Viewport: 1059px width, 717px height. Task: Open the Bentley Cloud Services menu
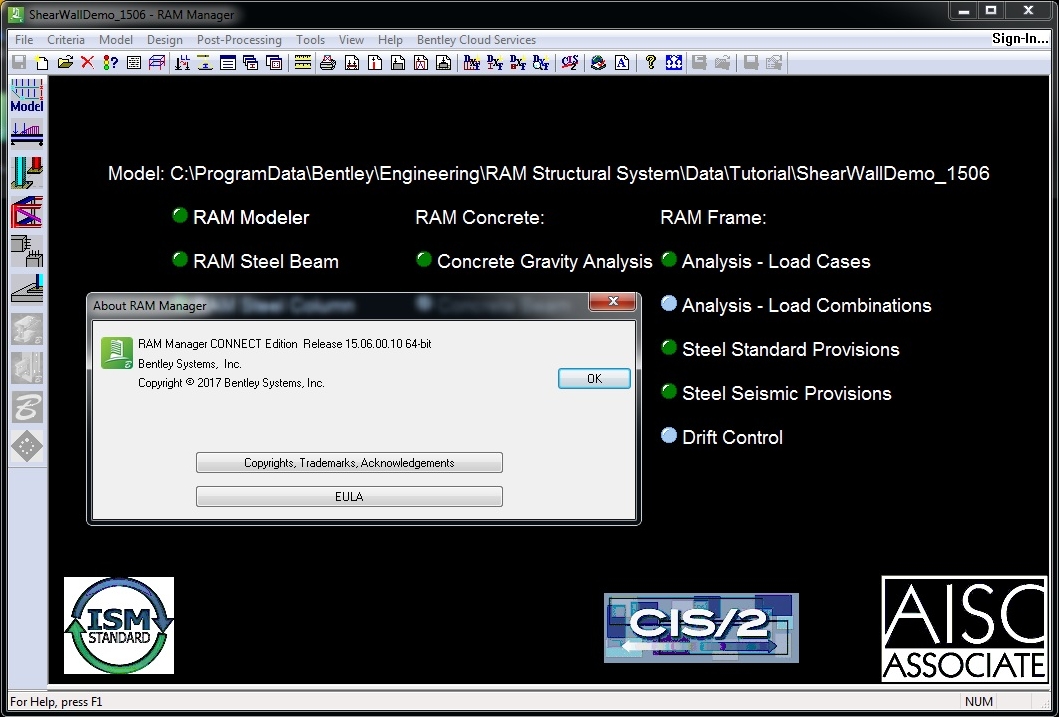click(x=476, y=40)
